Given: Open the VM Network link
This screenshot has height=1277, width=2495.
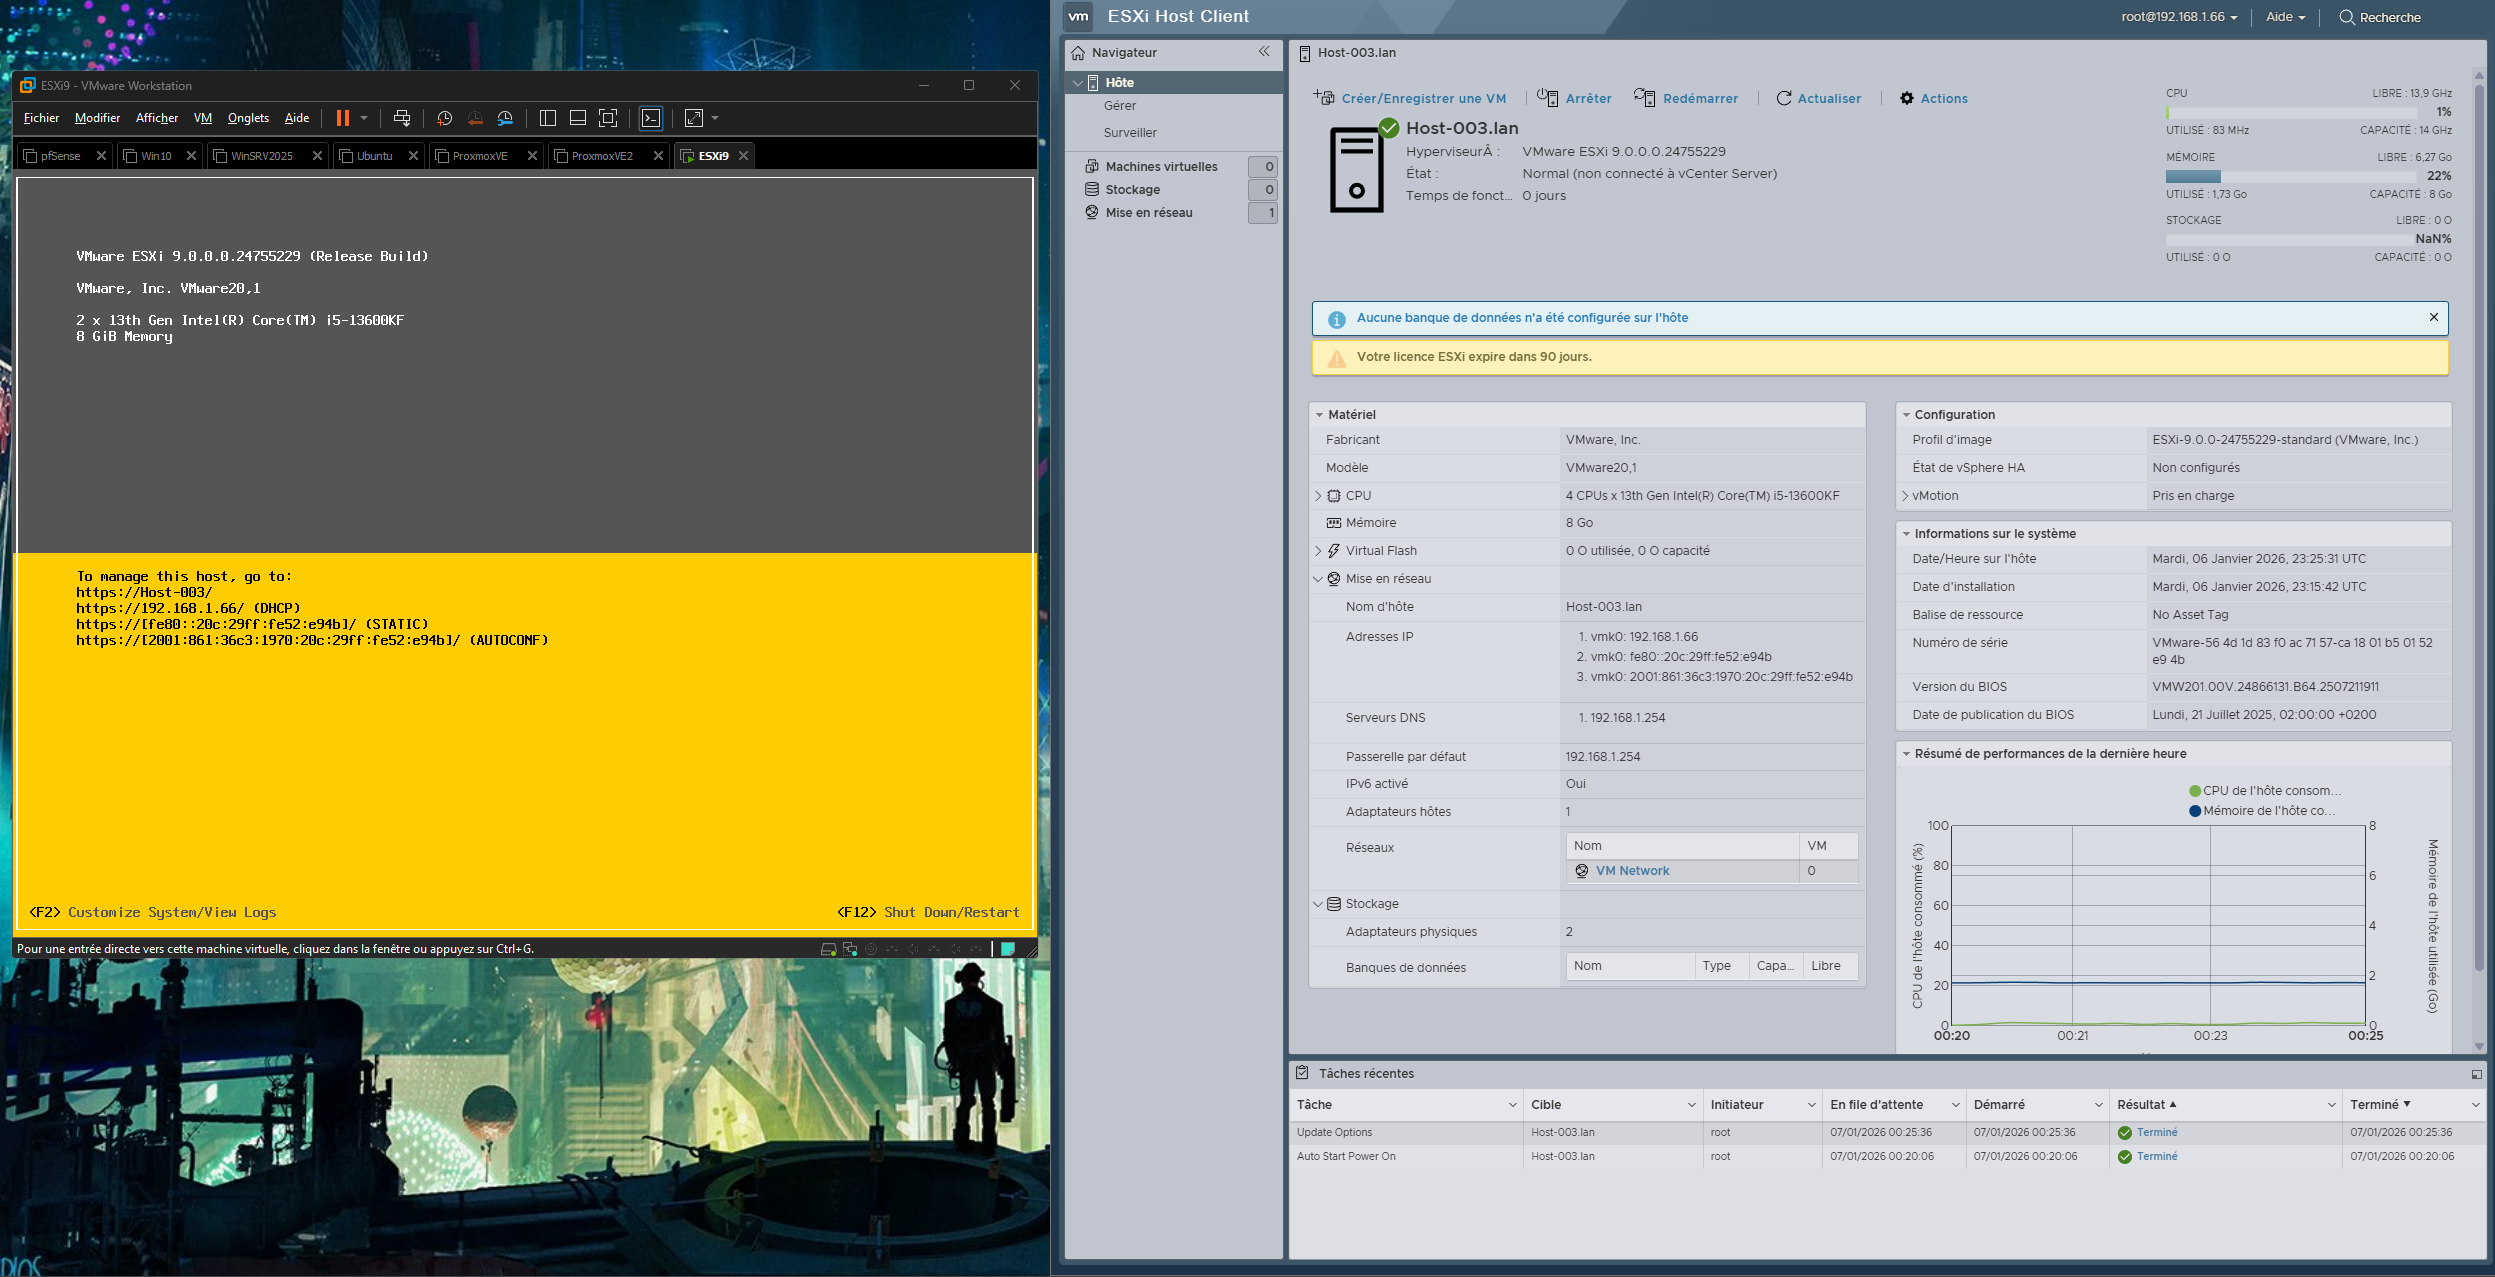Looking at the screenshot, I should coord(1632,871).
